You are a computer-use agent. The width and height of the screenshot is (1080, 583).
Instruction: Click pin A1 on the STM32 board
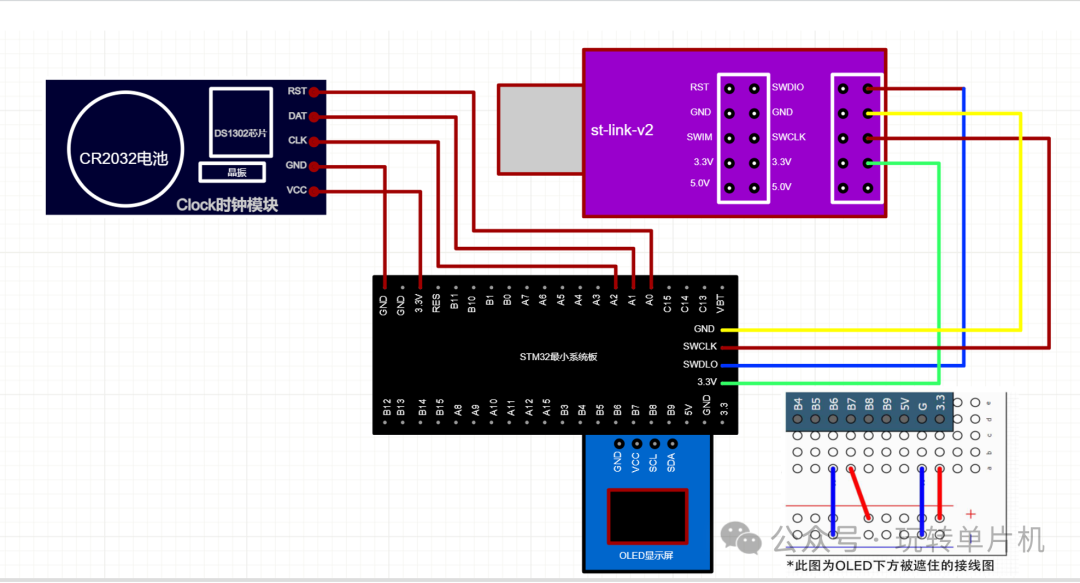(632, 300)
